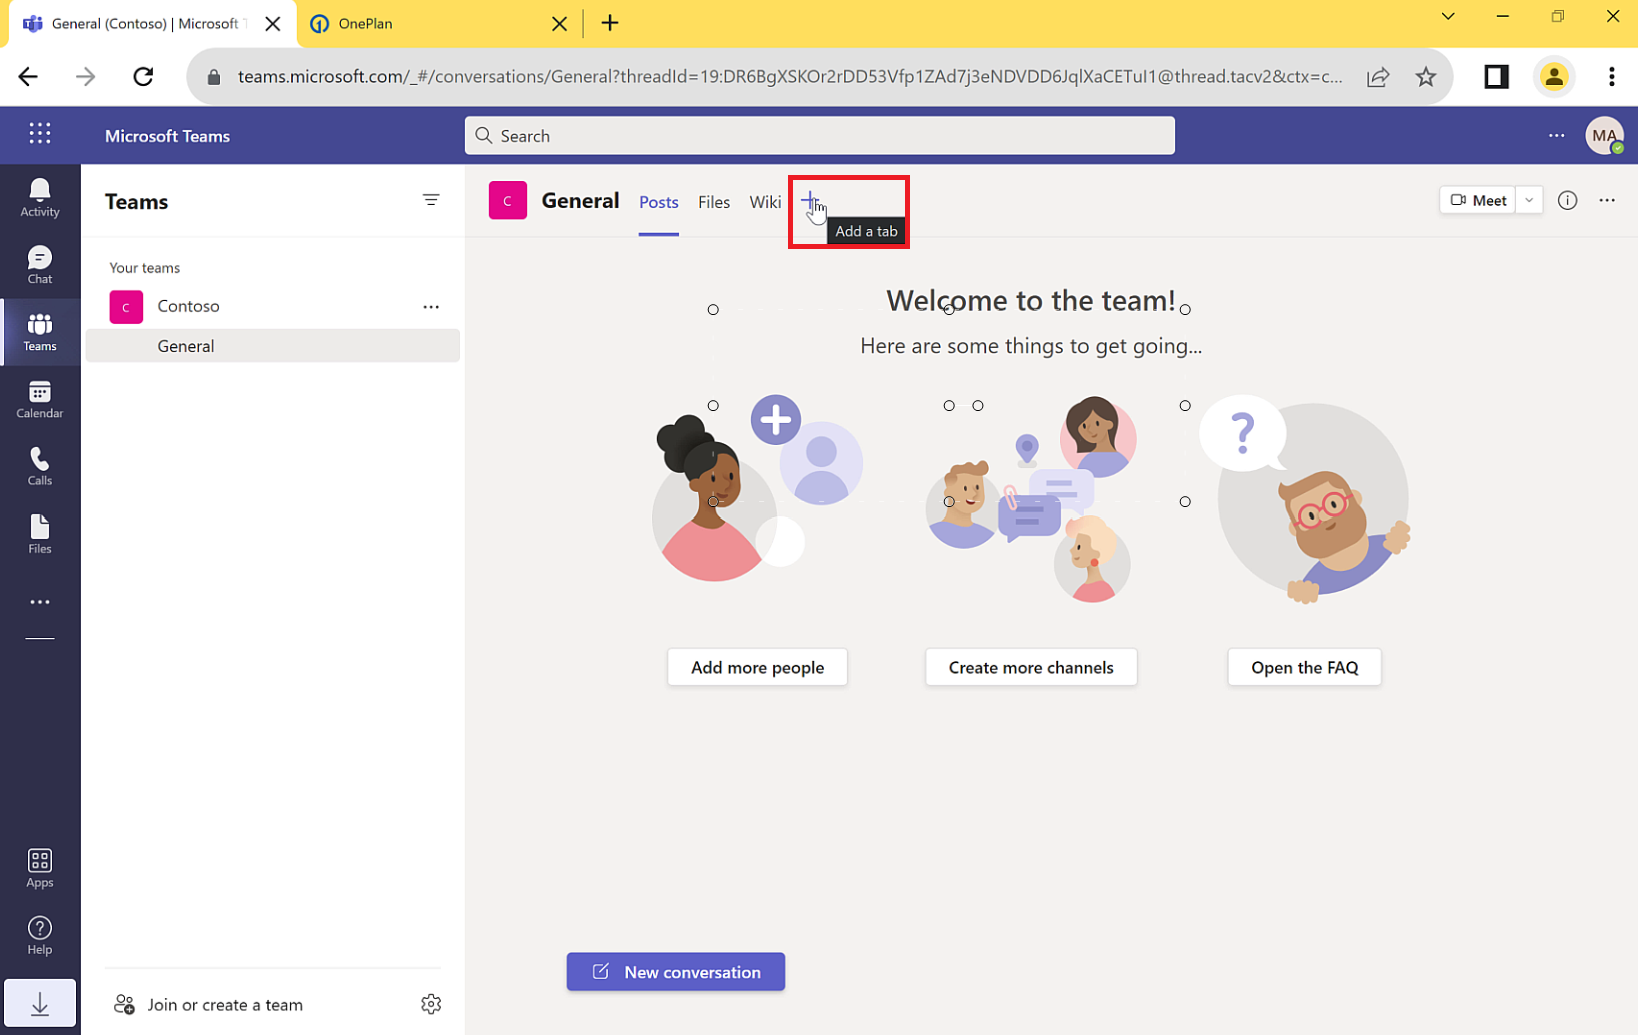Viewport: 1638px width, 1035px height.
Task: Open Settings and more in header
Action: click(1557, 135)
